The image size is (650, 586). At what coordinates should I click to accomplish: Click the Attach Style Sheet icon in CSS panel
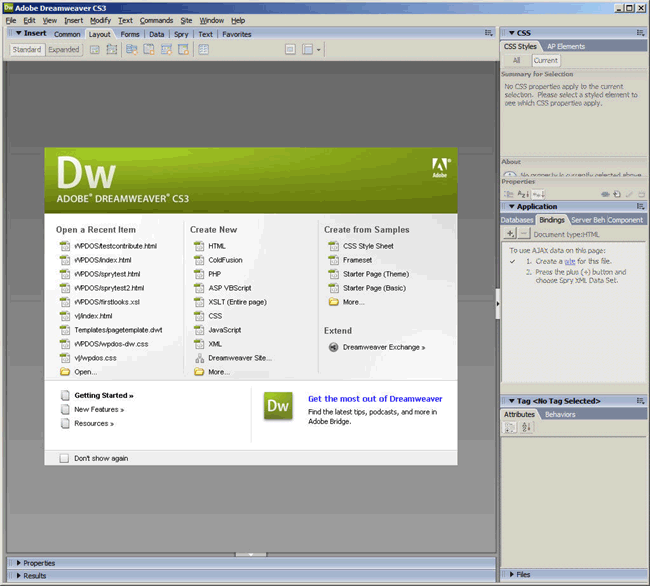(605, 193)
